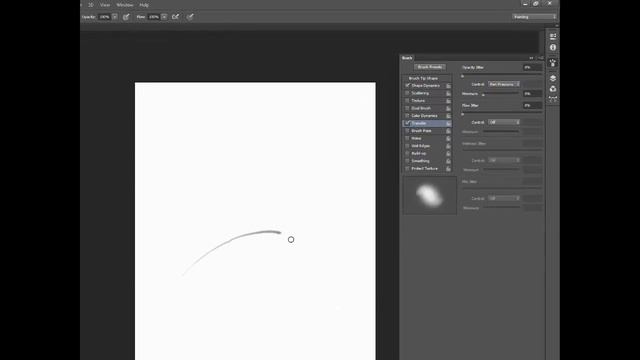Toggle pressure for opacity icon in options bar
This screenshot has height=360, width=640.
126,17
